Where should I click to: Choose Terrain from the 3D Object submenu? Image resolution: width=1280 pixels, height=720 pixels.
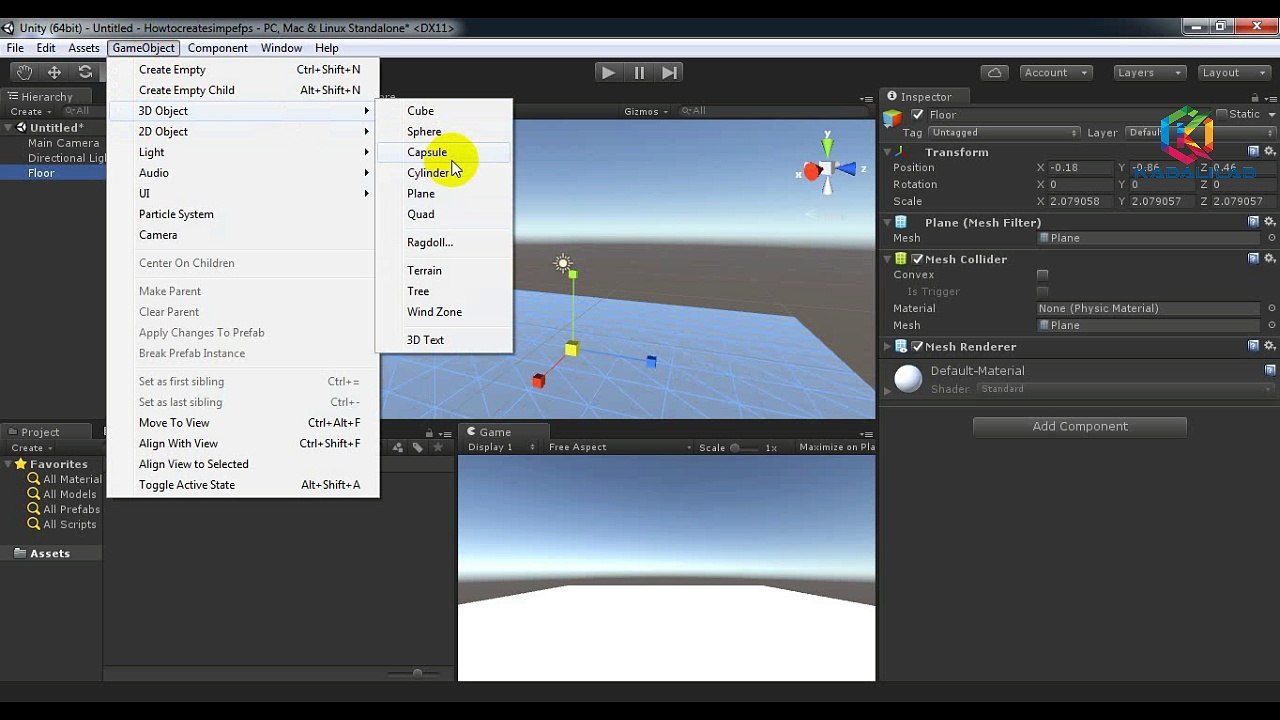click(x=444, y=271)
